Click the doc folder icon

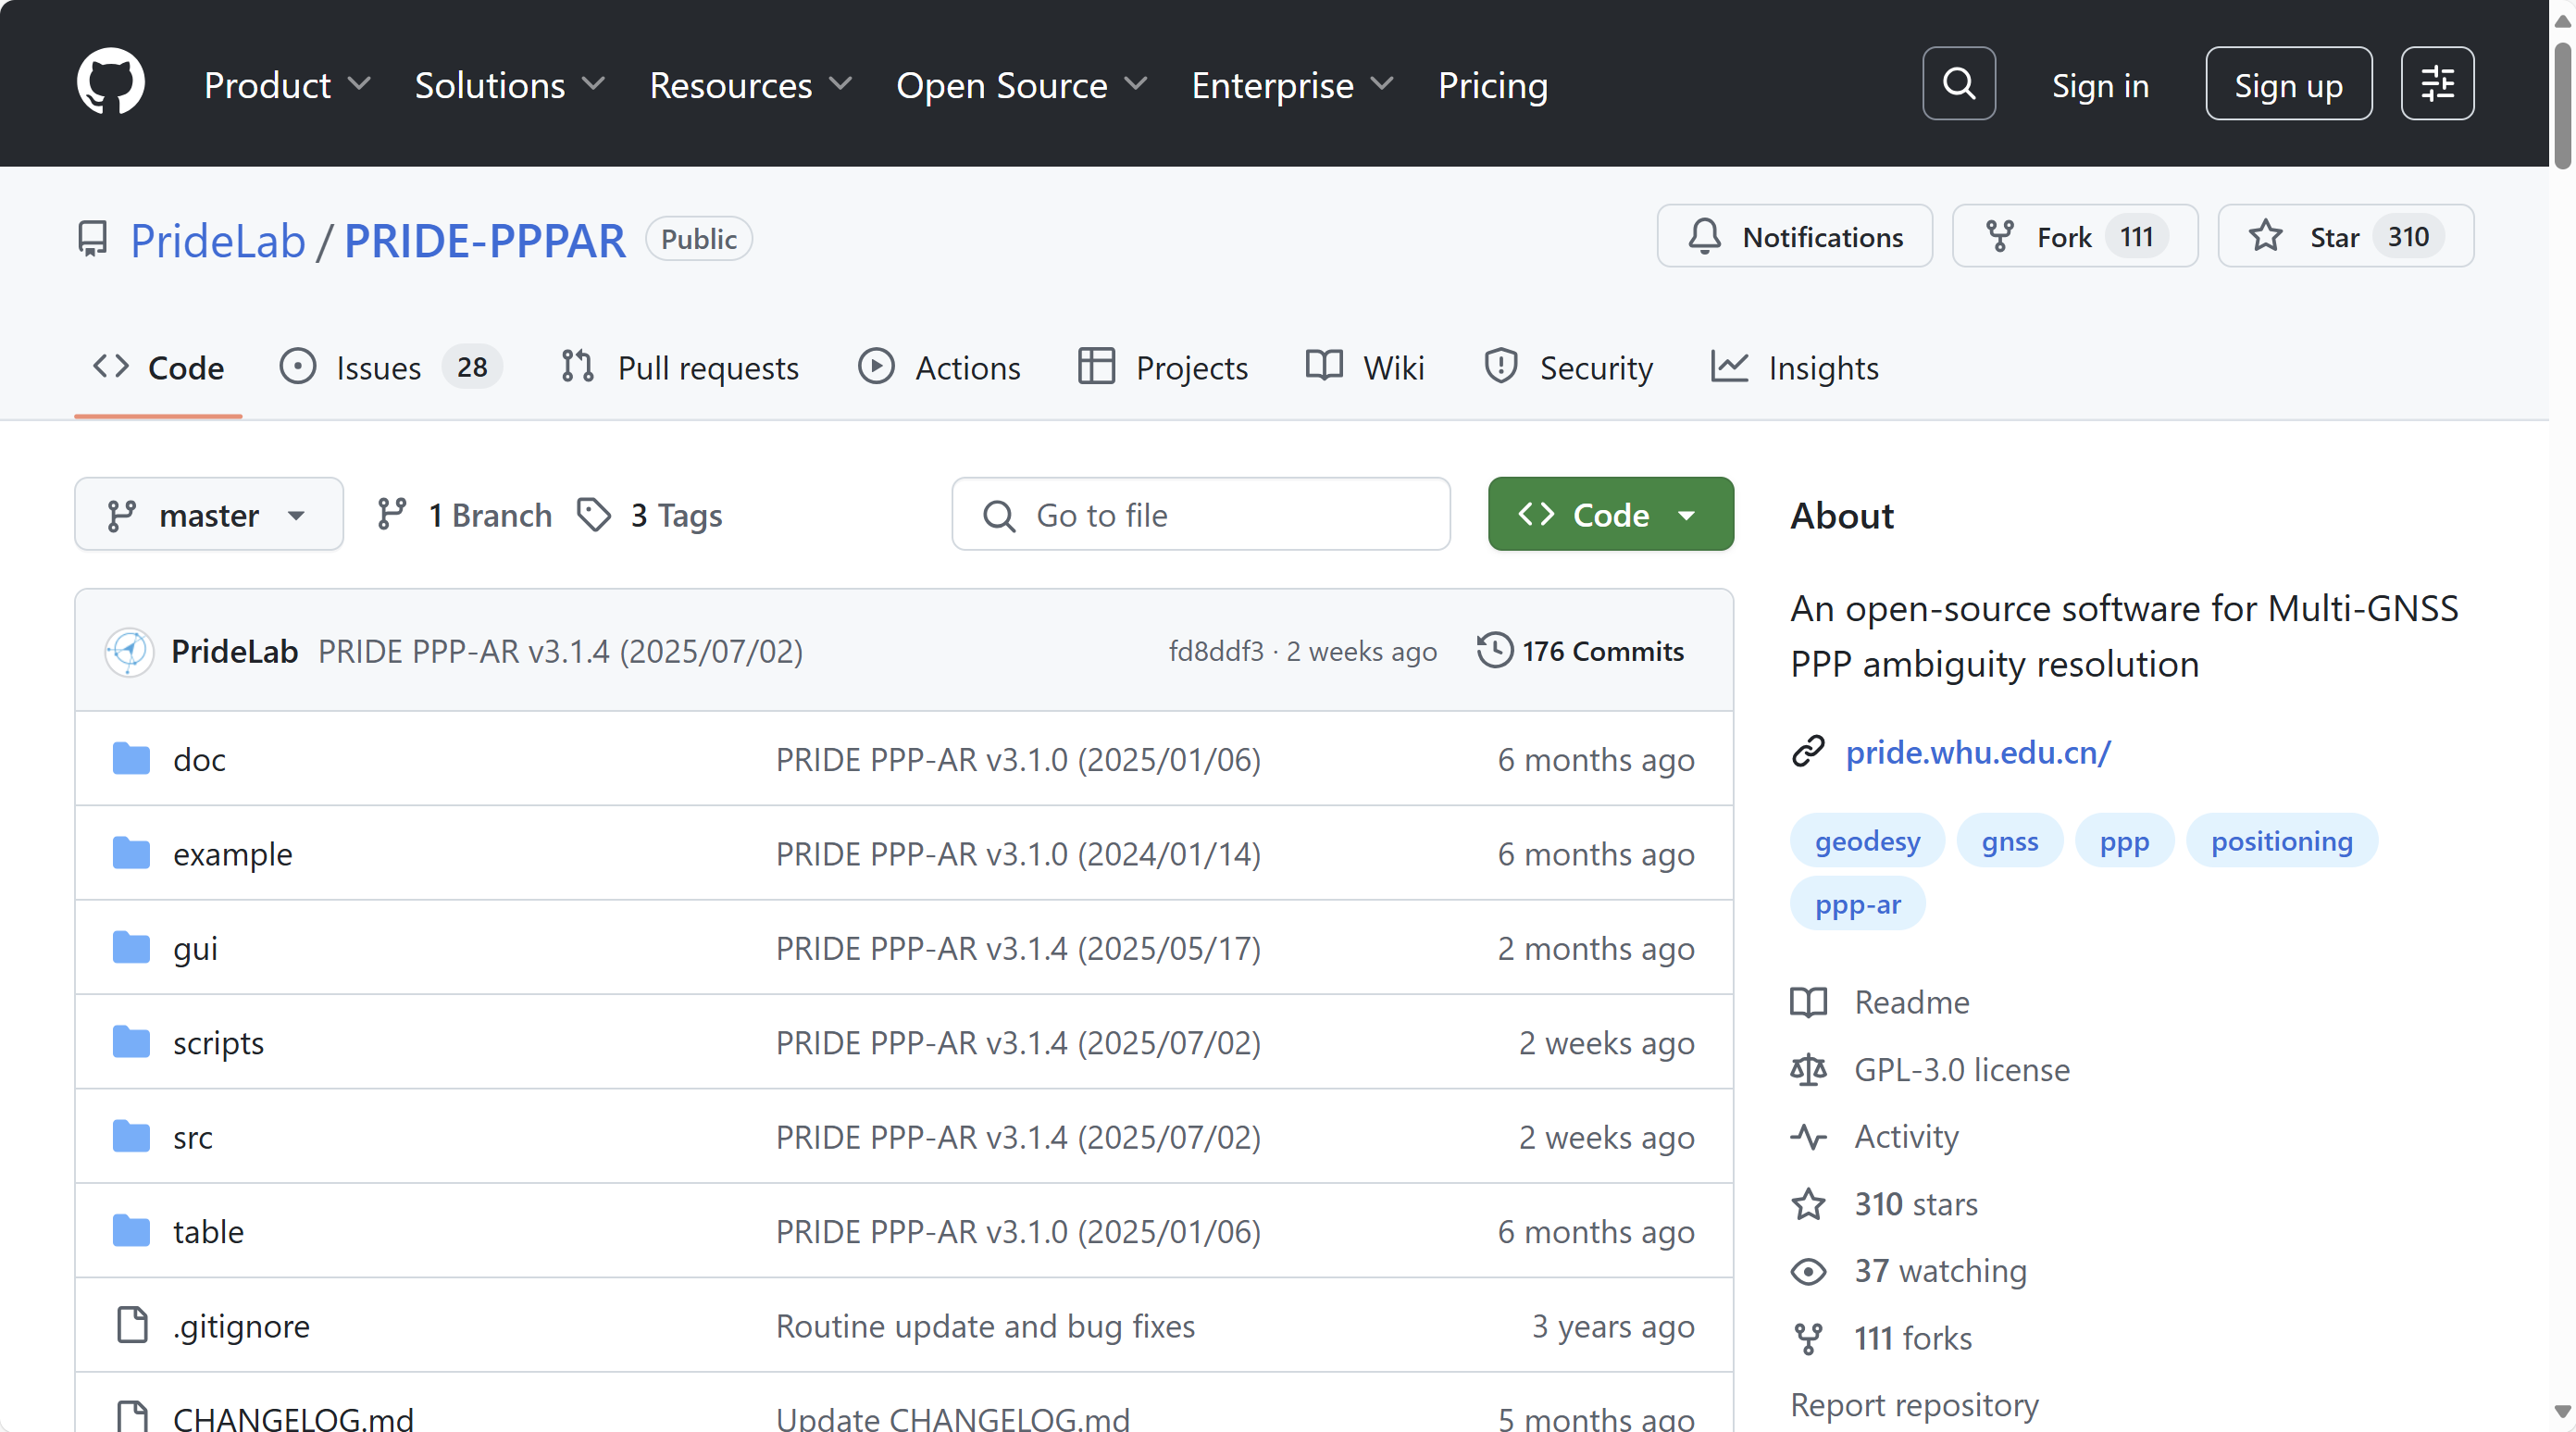[x=131, y=759]
